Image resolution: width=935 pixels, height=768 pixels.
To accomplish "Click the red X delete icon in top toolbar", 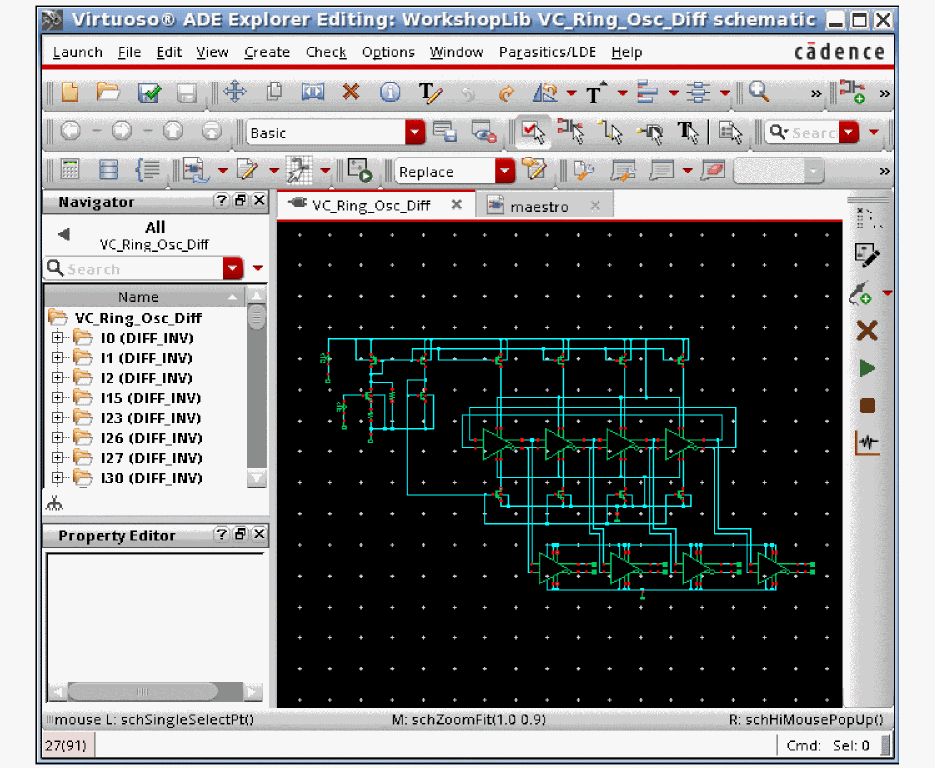I will point(350,93).
